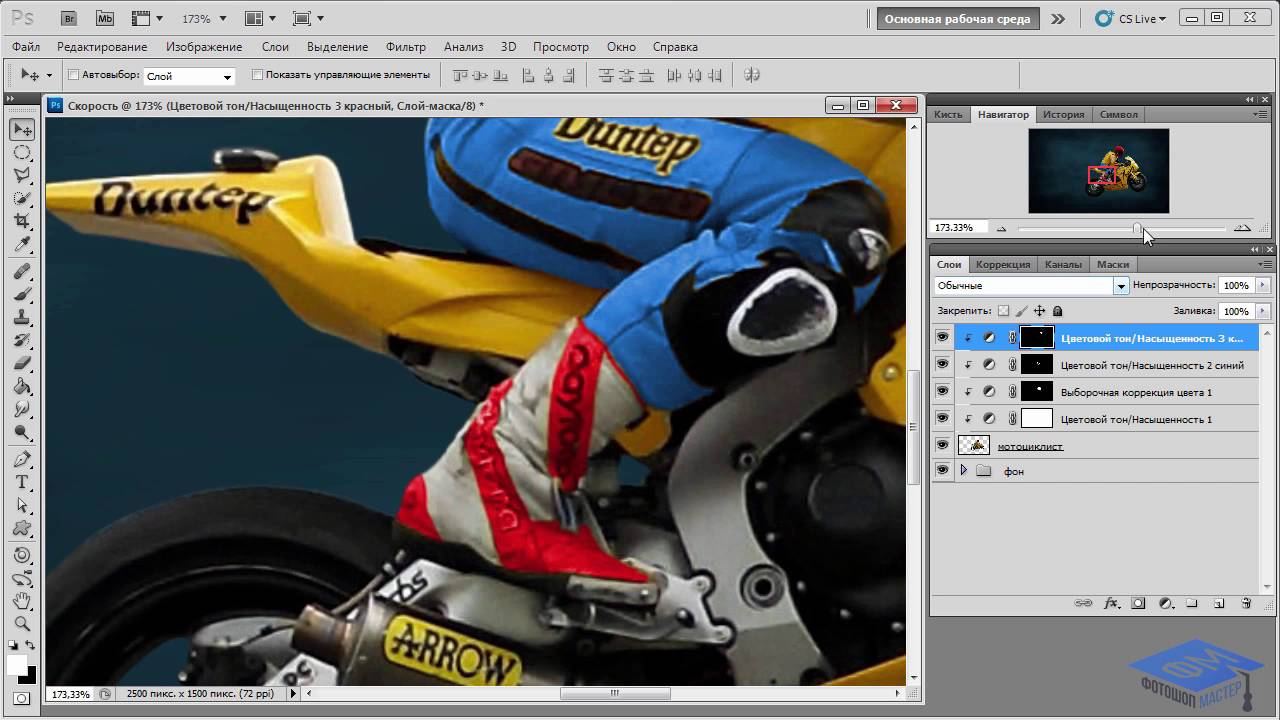This screenshot has width=1280, height=720.
Task: Select the Paint Bucket tool
Action: pos(22,387)
